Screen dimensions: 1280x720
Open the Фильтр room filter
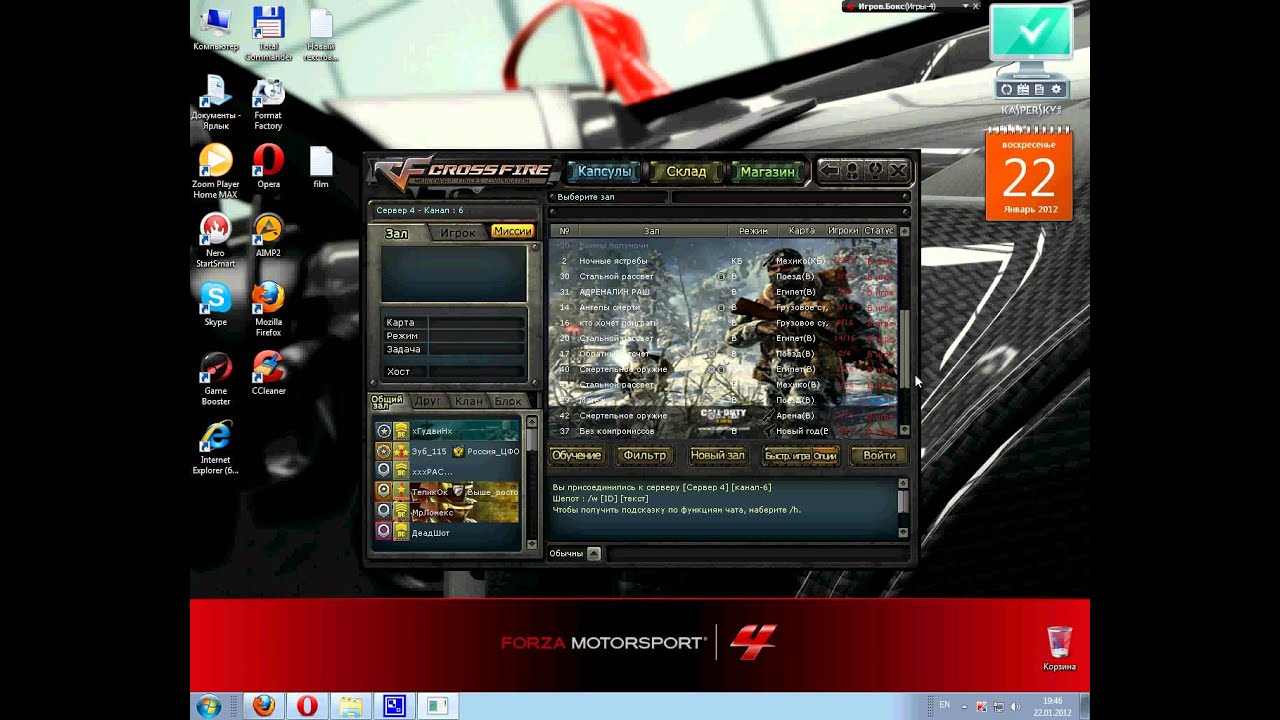pos(644,455)
